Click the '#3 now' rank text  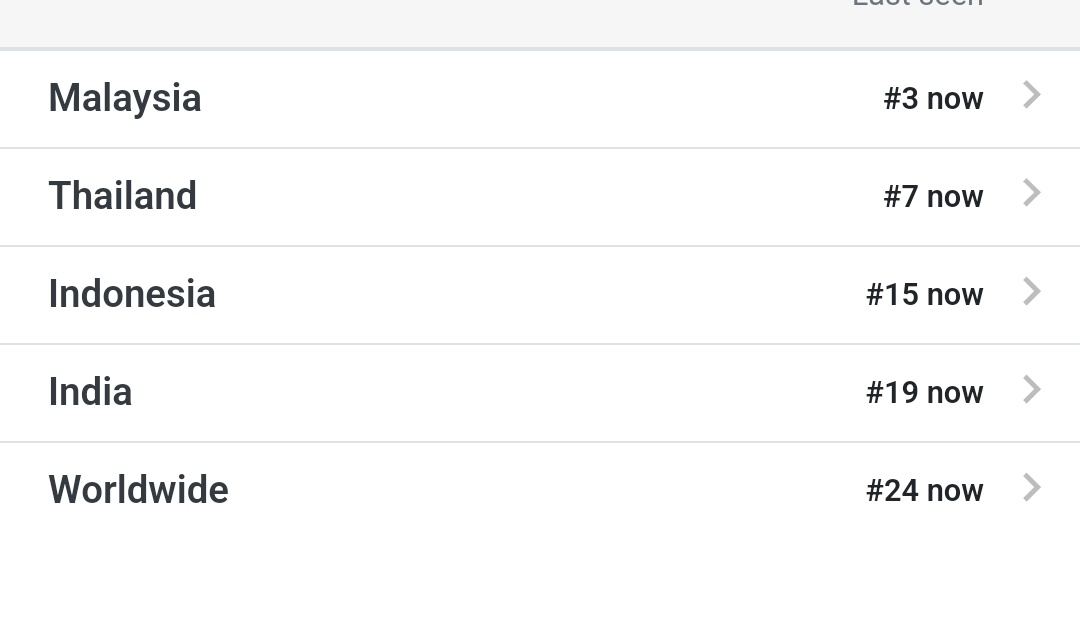[x=933, y=99]
